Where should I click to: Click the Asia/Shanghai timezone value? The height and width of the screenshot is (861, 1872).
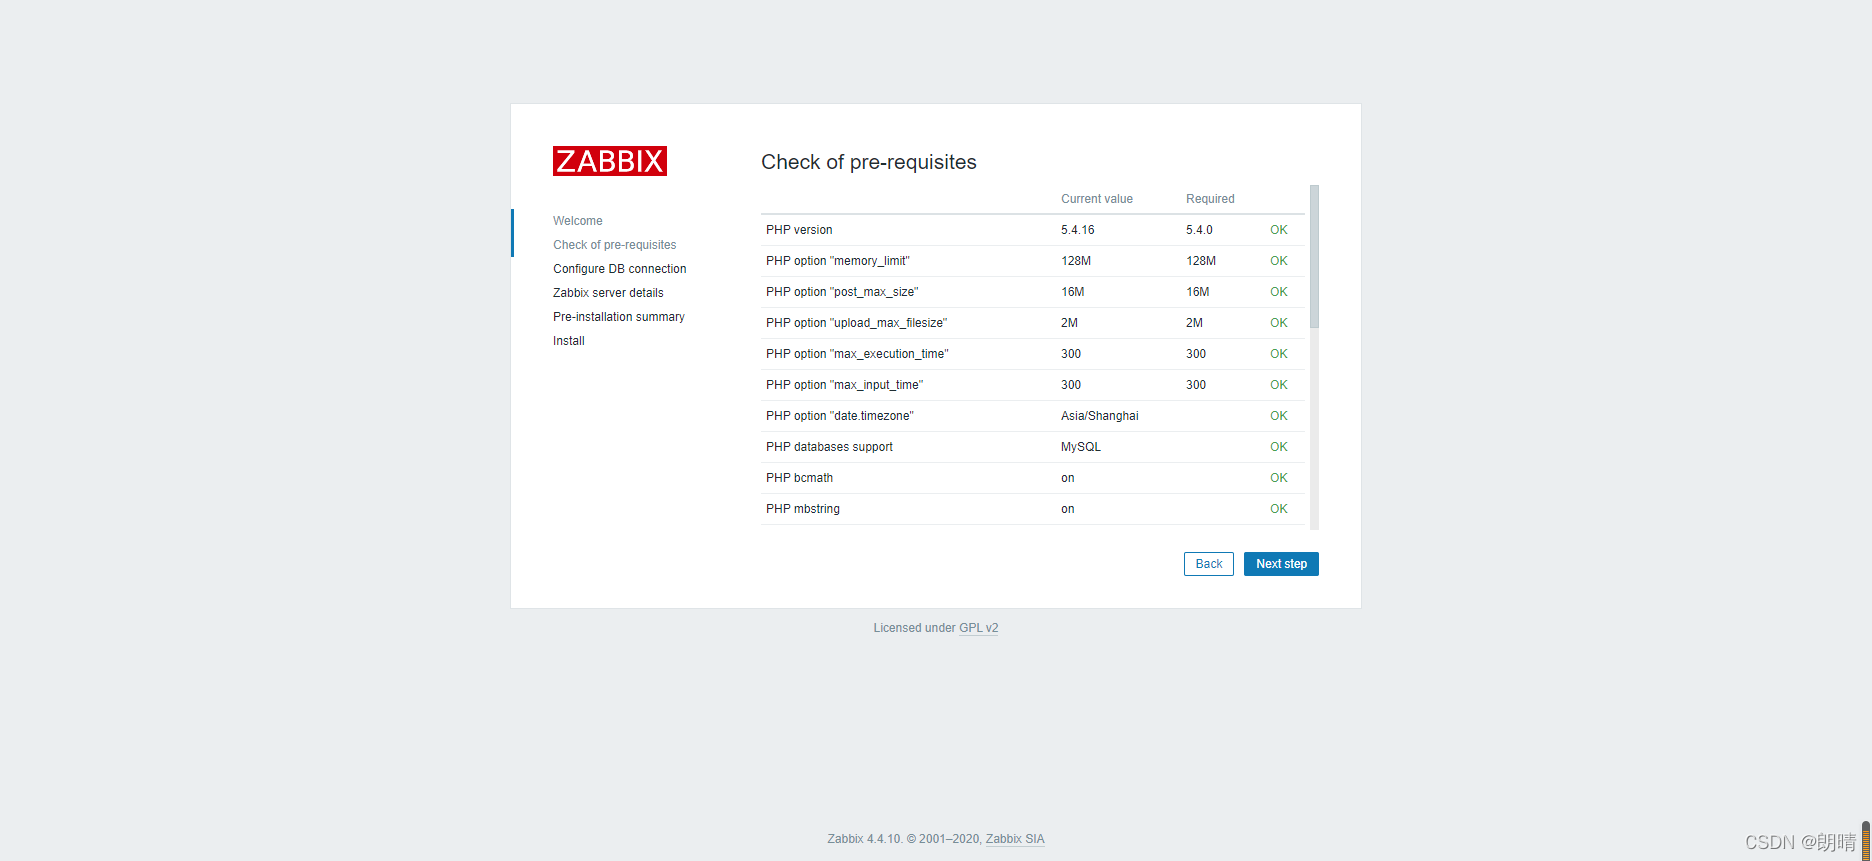point(1100,416)
